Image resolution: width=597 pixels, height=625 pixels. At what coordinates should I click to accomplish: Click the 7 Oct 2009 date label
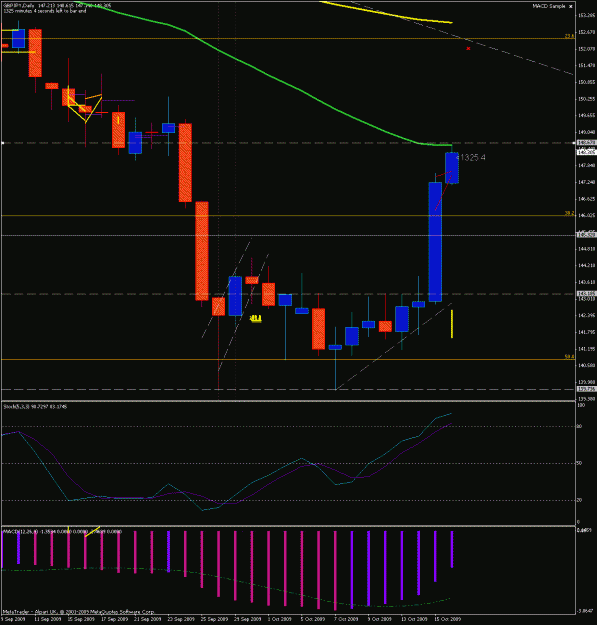coord(346,619)
